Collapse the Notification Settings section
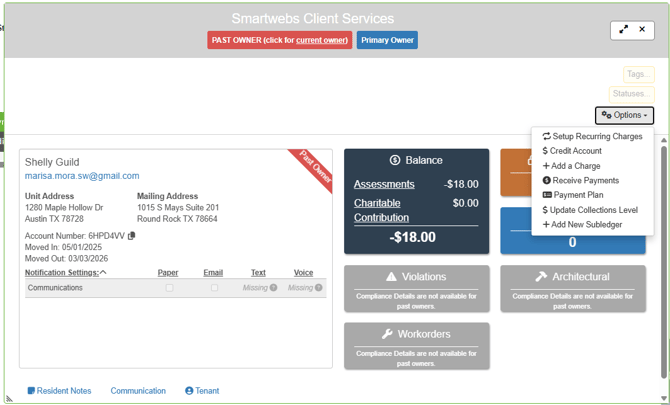This screenshot has height=405, width=670. pyautogui.click(x=103, y=272)
